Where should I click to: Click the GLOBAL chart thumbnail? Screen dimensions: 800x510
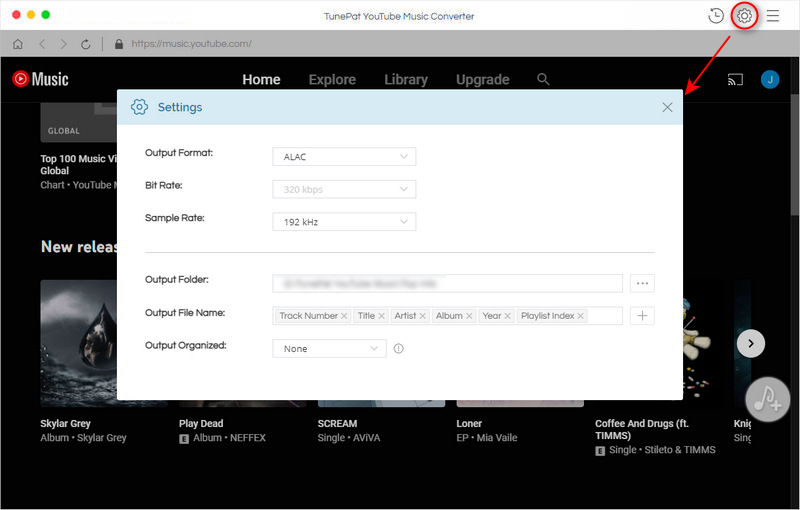click(79, 122)
